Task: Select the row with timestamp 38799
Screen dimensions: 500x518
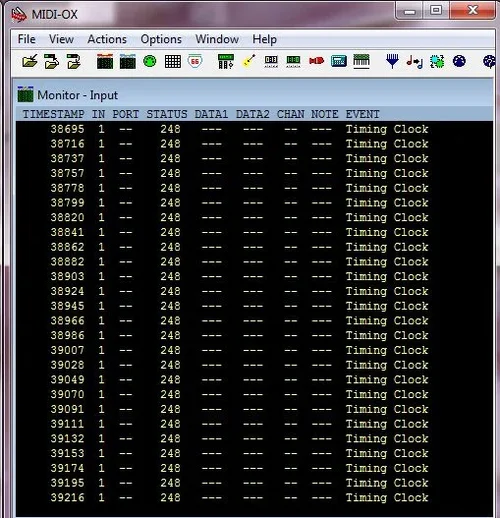Action: pos(254,203)
